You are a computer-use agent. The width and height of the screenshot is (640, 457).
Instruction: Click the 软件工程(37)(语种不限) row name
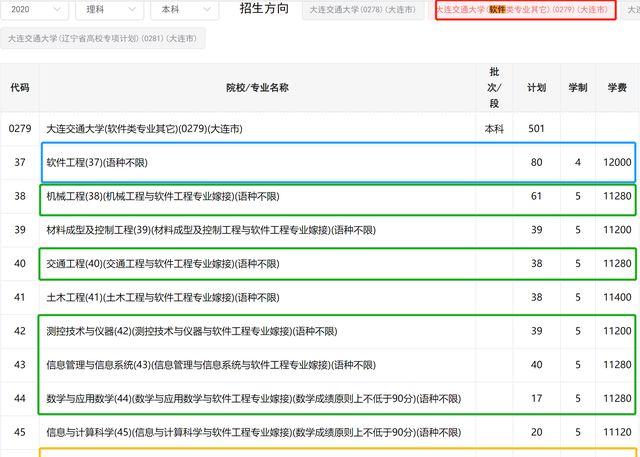[x=97, y=162]
